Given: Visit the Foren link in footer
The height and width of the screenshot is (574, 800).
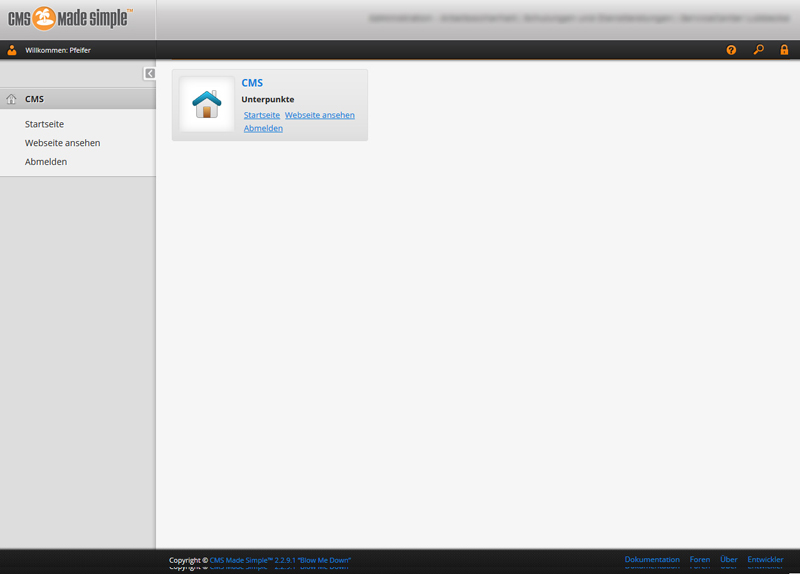Looking at the screenshot, I should 700,559.
